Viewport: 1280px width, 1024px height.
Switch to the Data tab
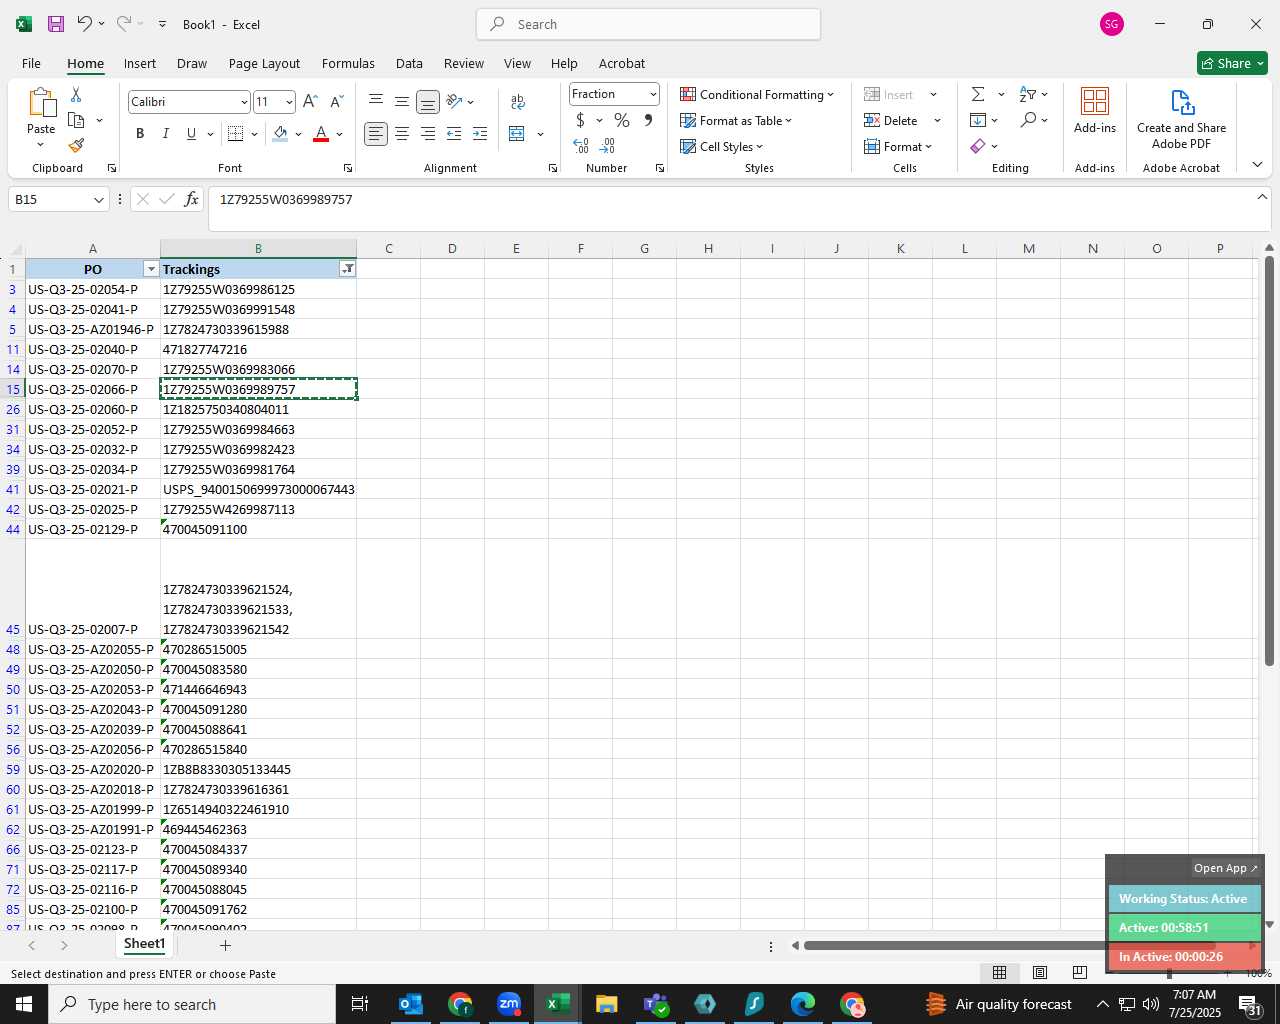pyautogui.click(x=409, y=63)
